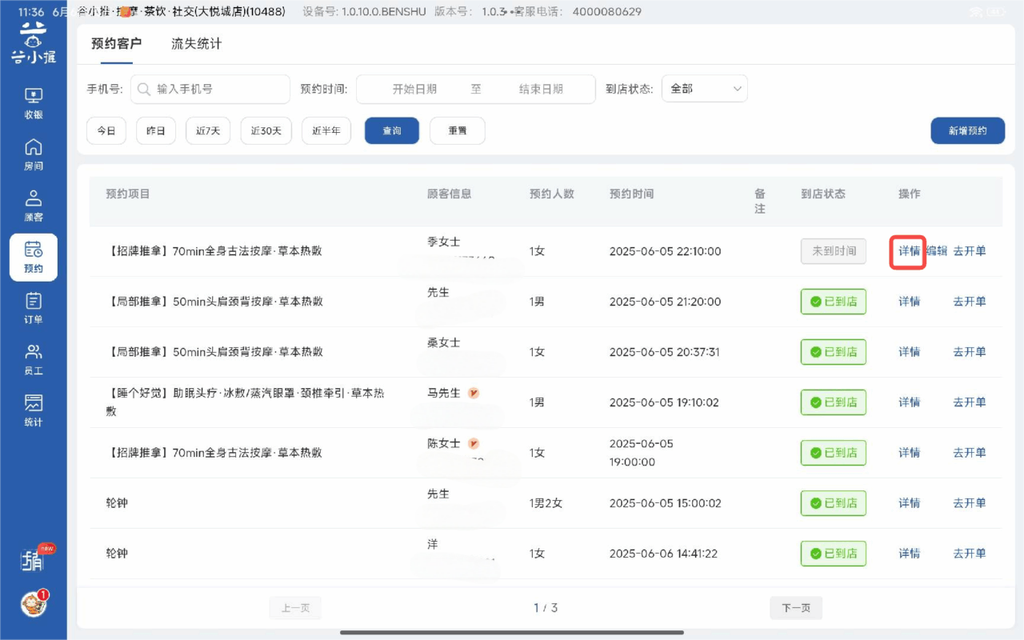Image resolution: width=1024 pixels, height=640 pixels.
Task: Click 去开单 for 桑女士 reservation
Action: pos(969,352)
